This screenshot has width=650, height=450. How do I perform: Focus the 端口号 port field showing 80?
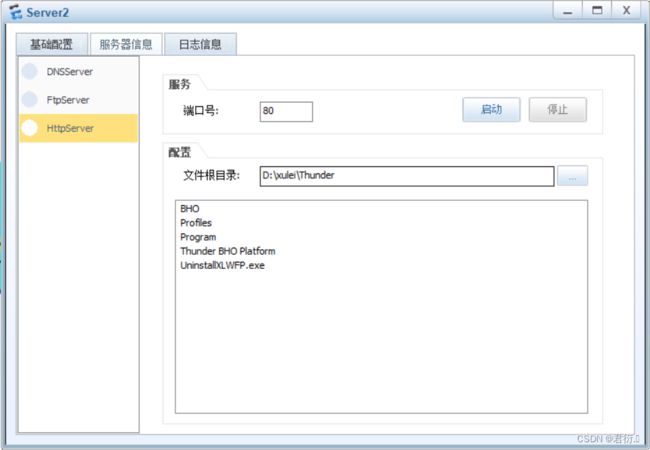tap(286, 111)
